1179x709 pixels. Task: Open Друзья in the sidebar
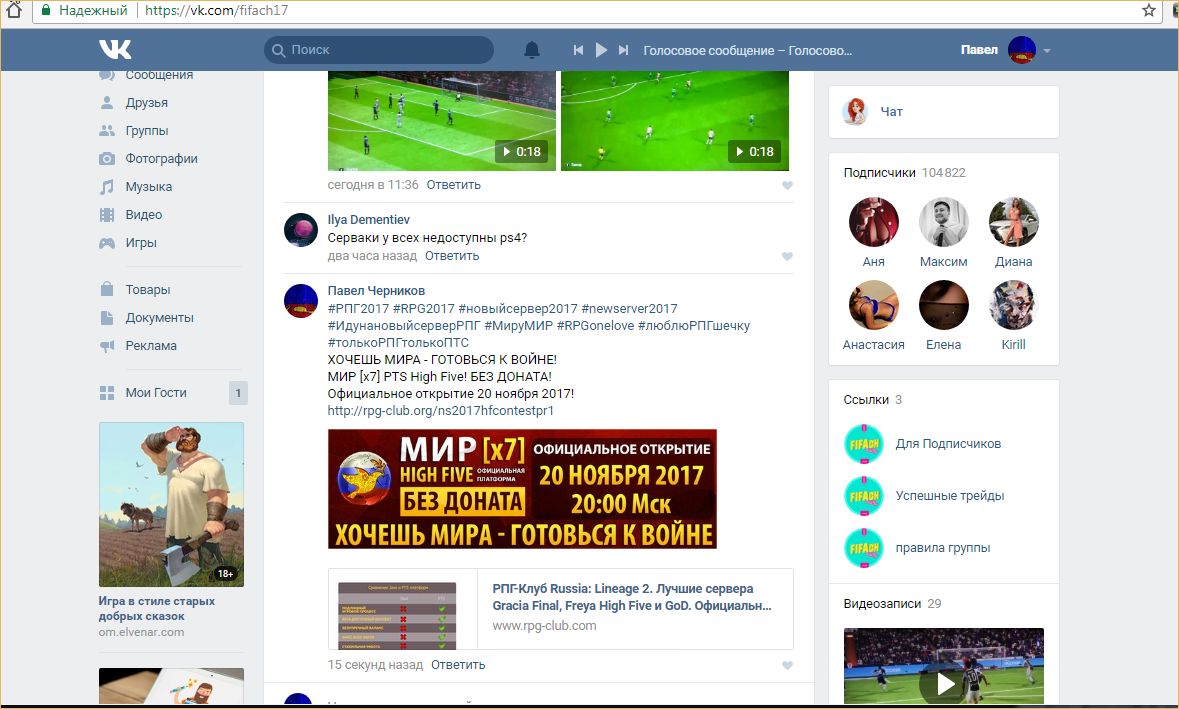[147, 103]
